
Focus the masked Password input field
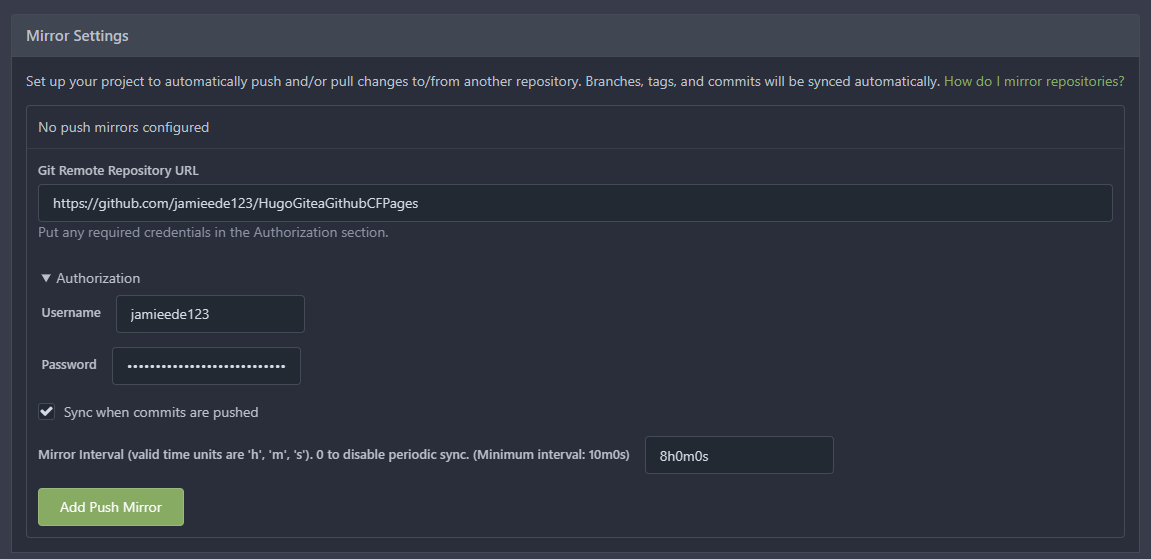(x=206, y=366)
